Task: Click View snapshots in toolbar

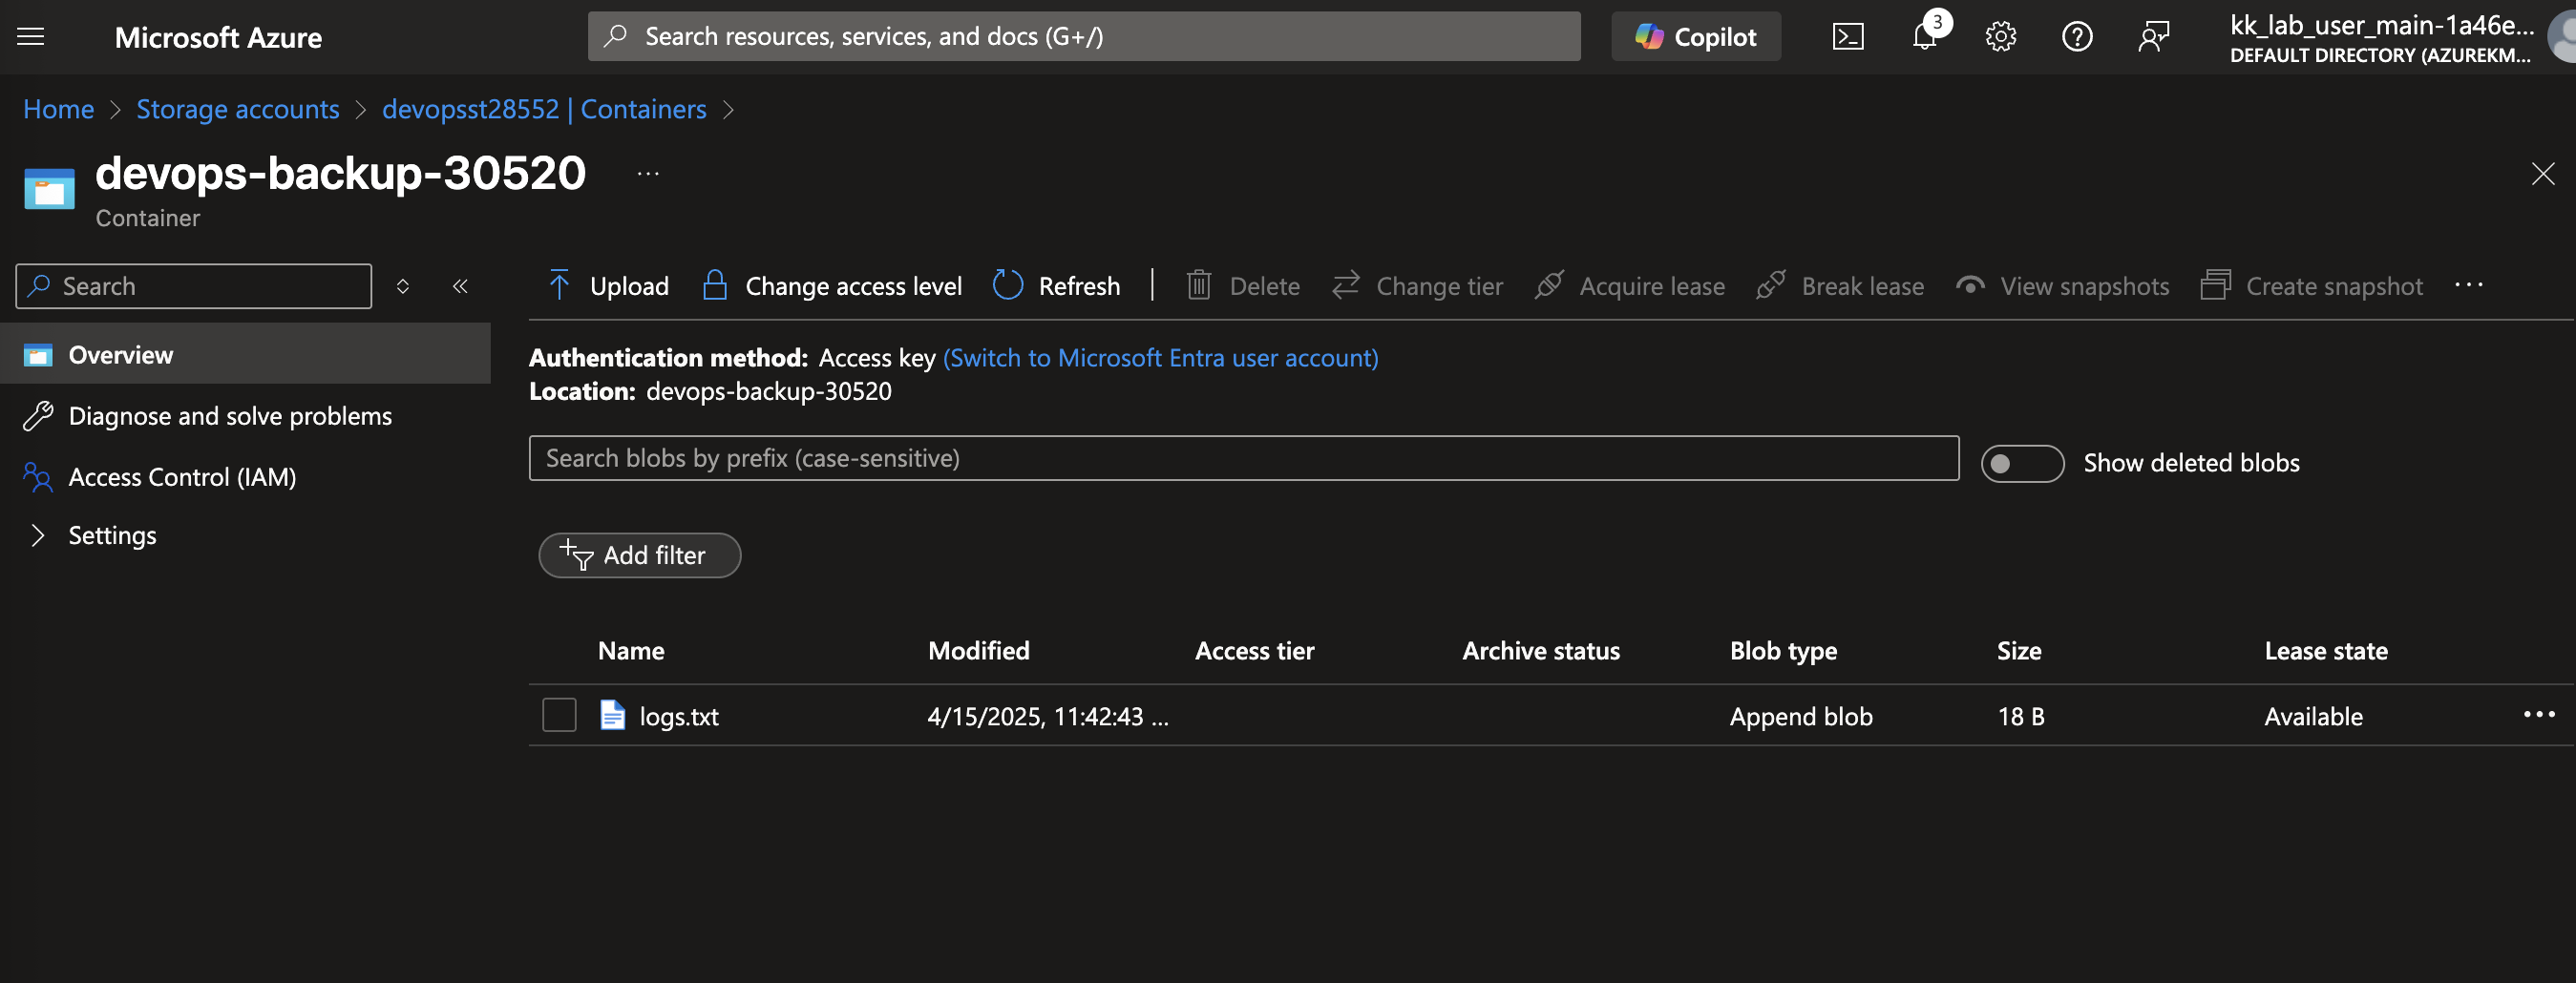Action: click(2062, 286)
